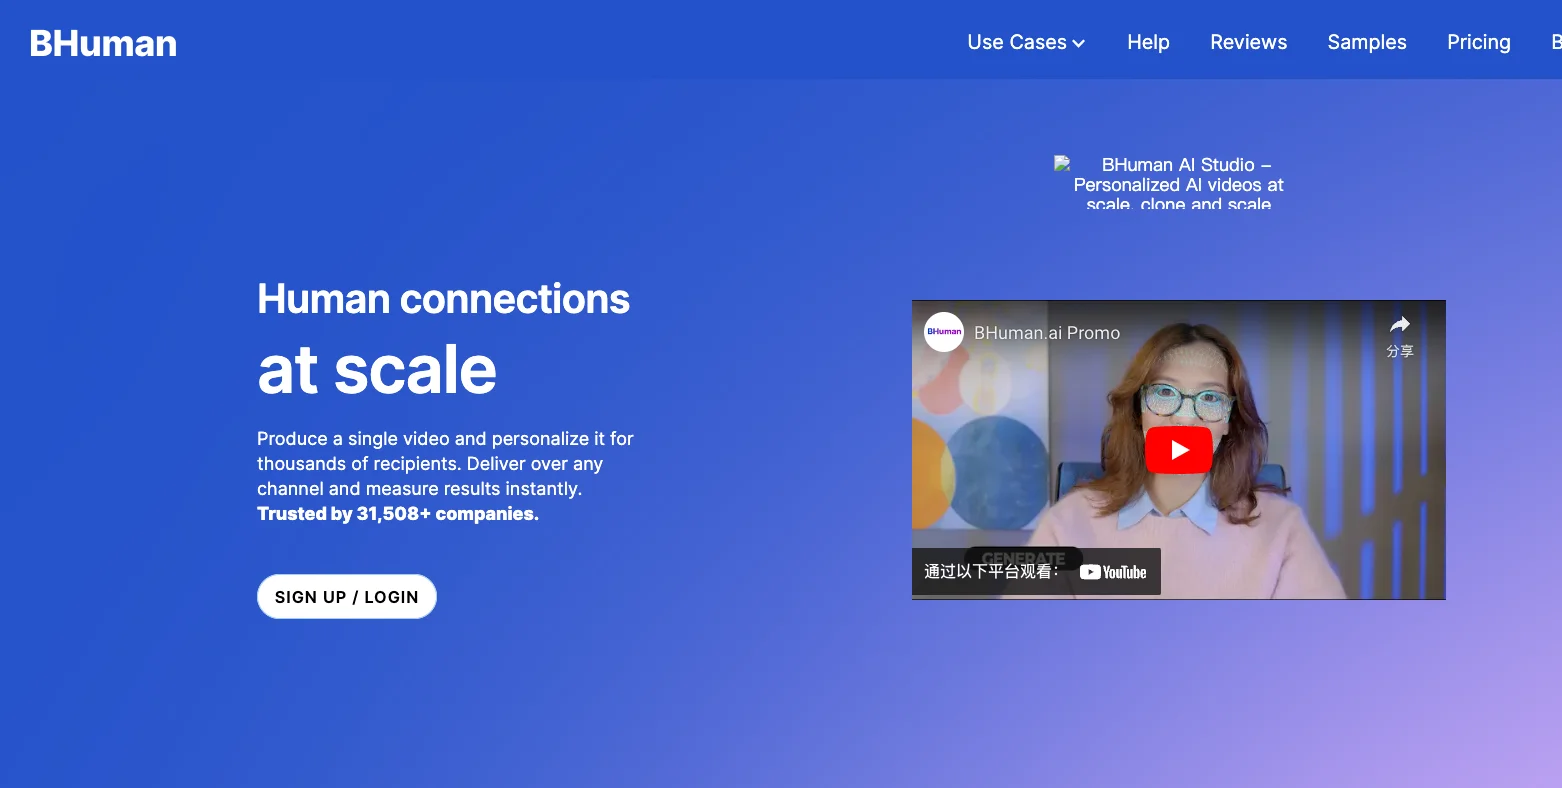The image size is (1562, 788).
Task: Click the Human connections headline
Action: (443, 299)
